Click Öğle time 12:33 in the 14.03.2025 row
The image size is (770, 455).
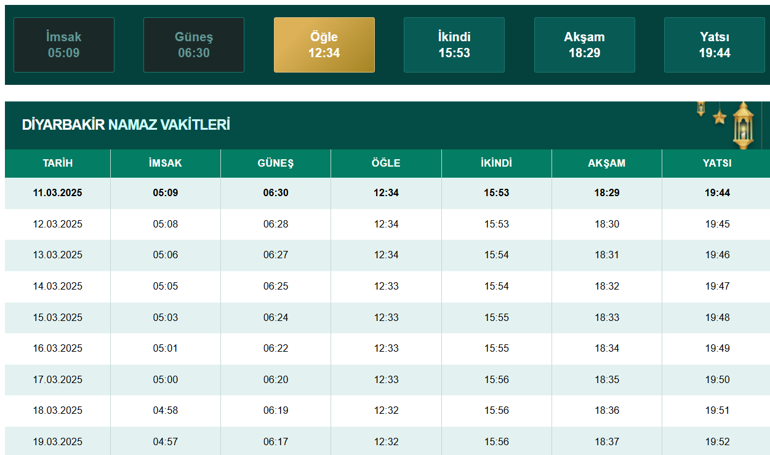tap(386, 286)
